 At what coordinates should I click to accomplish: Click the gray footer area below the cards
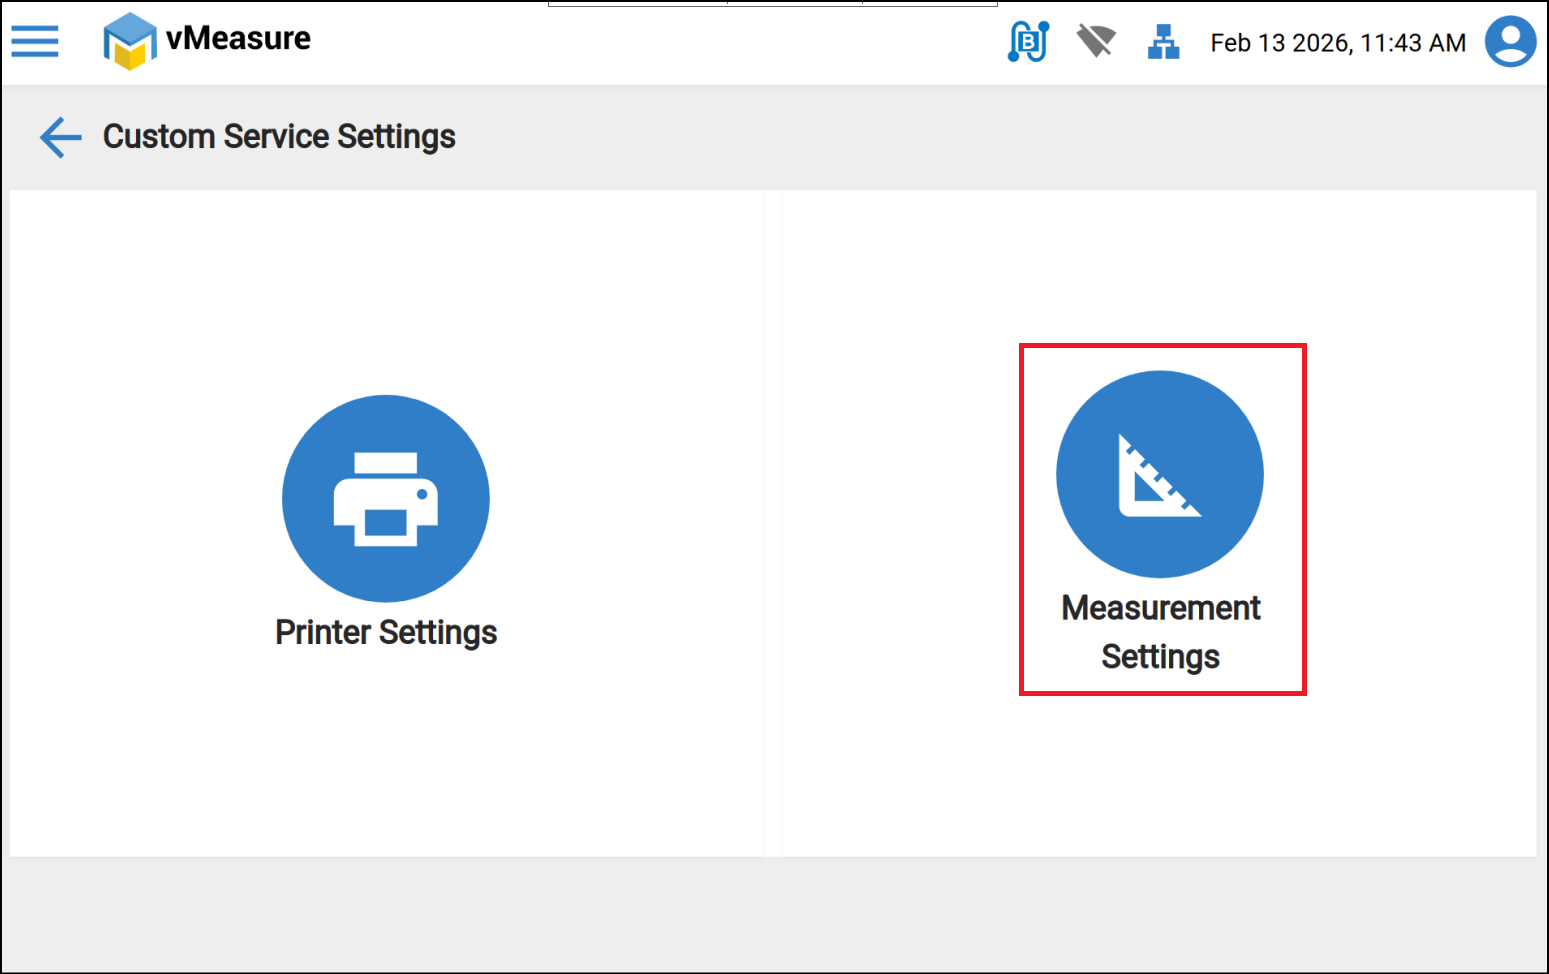click(774, 915)
